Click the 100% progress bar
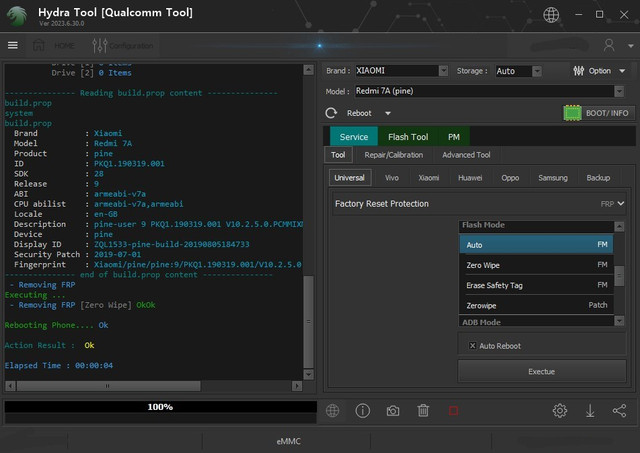The height and width of the screenshot is (453, 640). [x=160, y=407]
